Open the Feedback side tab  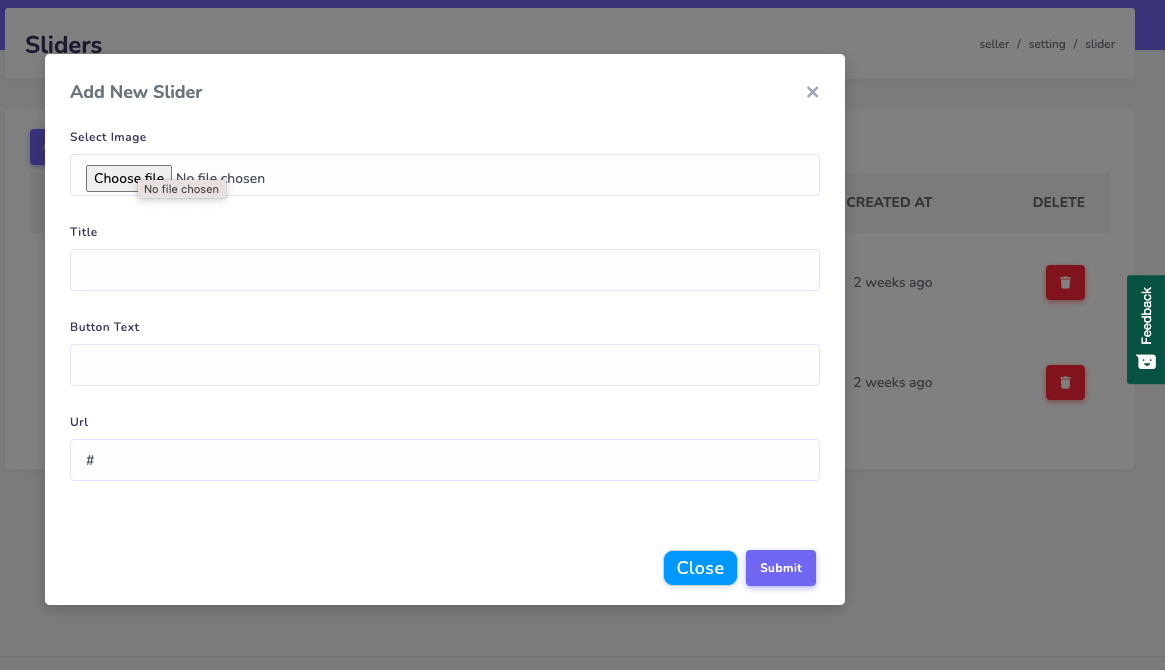1146,315
